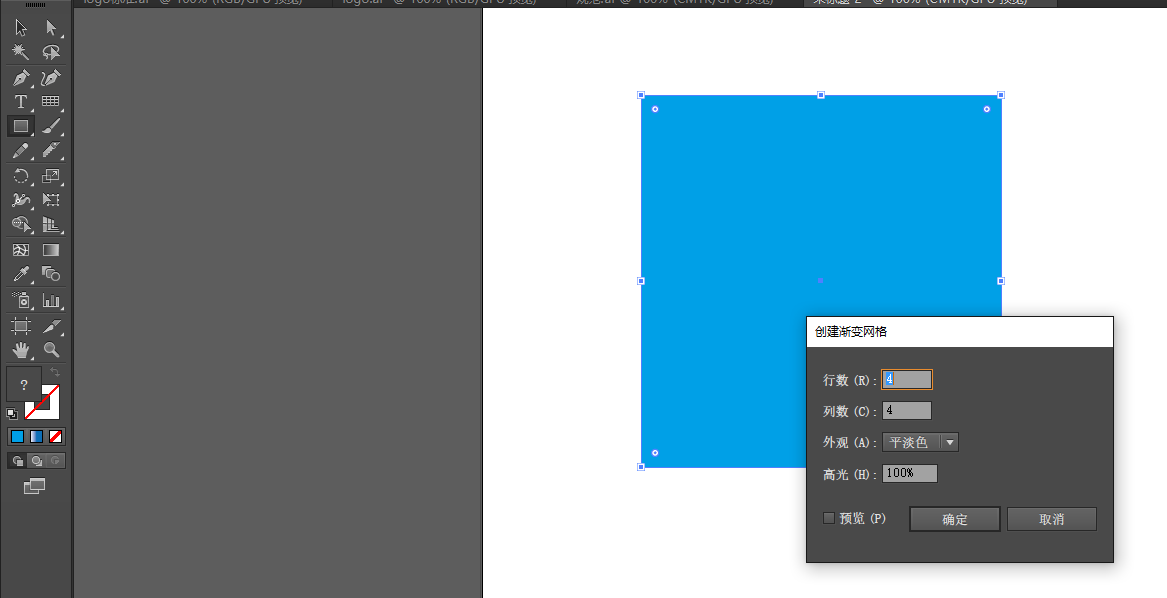Activate the Slice tool

coord(51,325)
